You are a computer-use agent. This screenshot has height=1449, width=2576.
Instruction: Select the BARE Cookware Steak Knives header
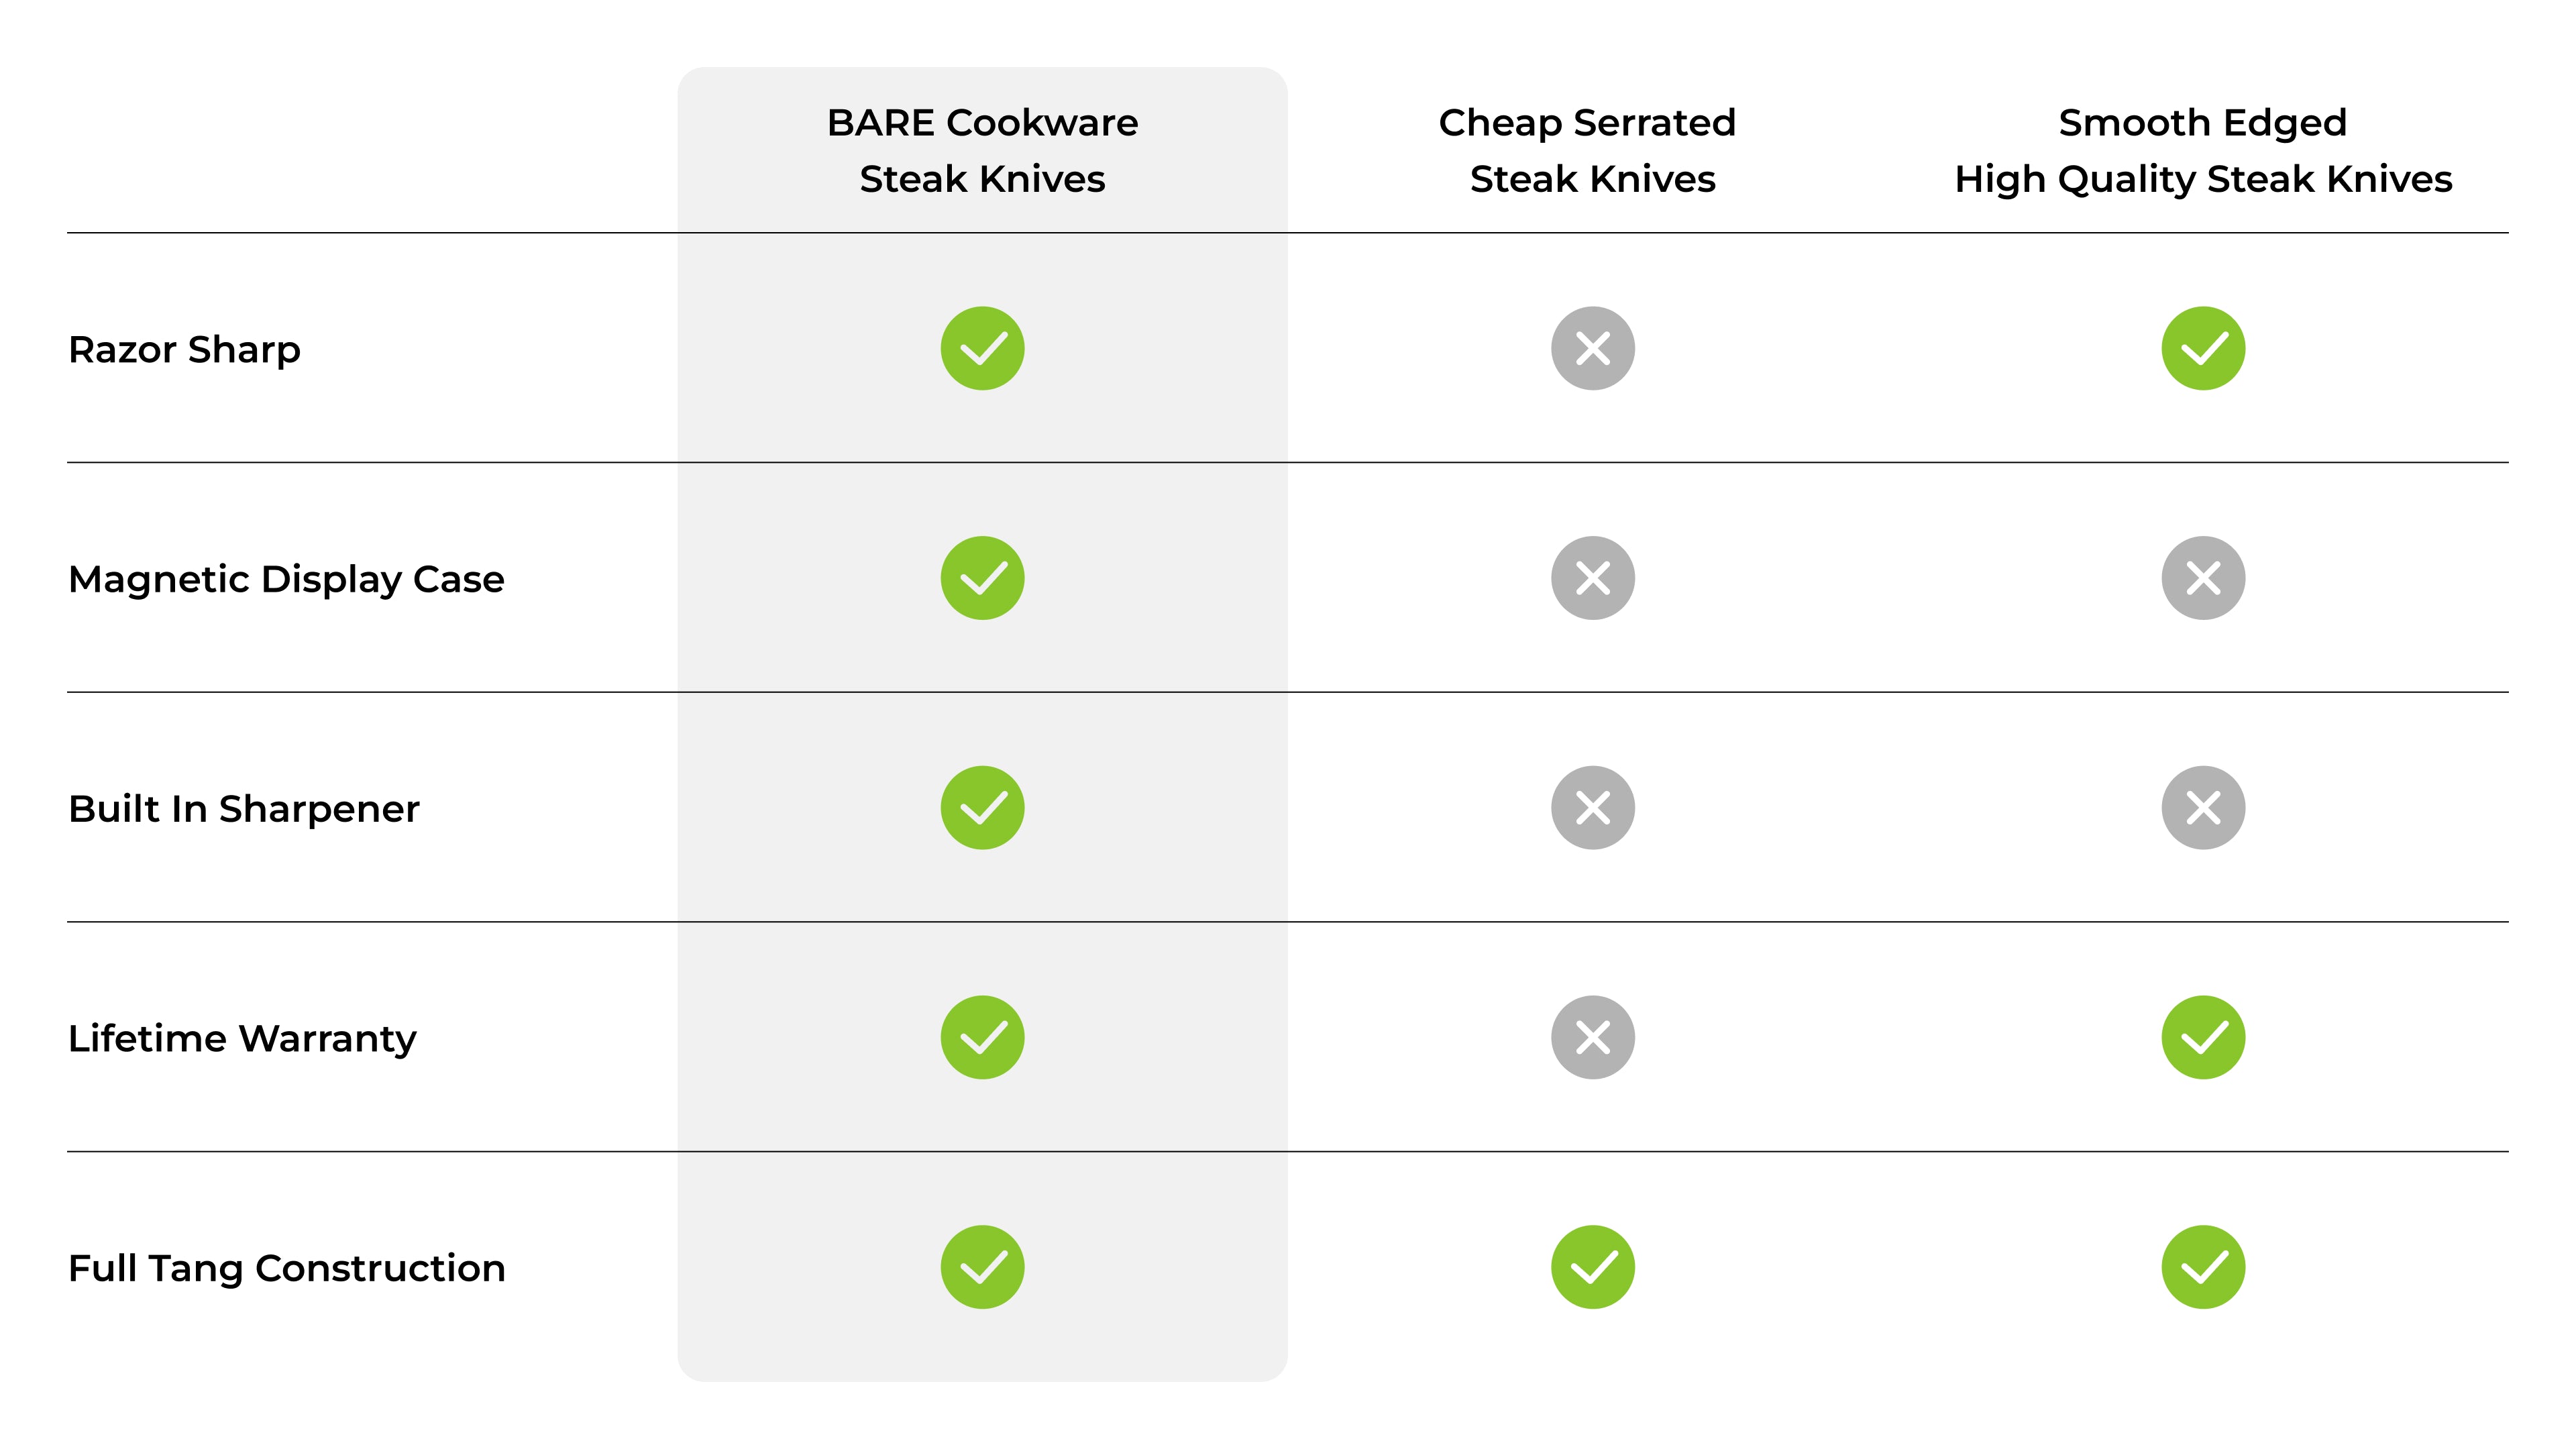982,150
